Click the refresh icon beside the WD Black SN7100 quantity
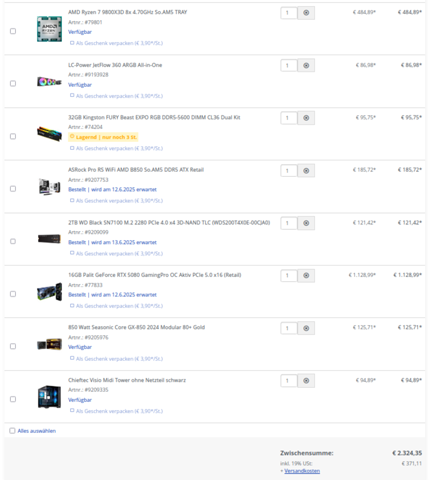Viewport: 433px width, 480px height. pyautogui.click(x=306, y=223)
